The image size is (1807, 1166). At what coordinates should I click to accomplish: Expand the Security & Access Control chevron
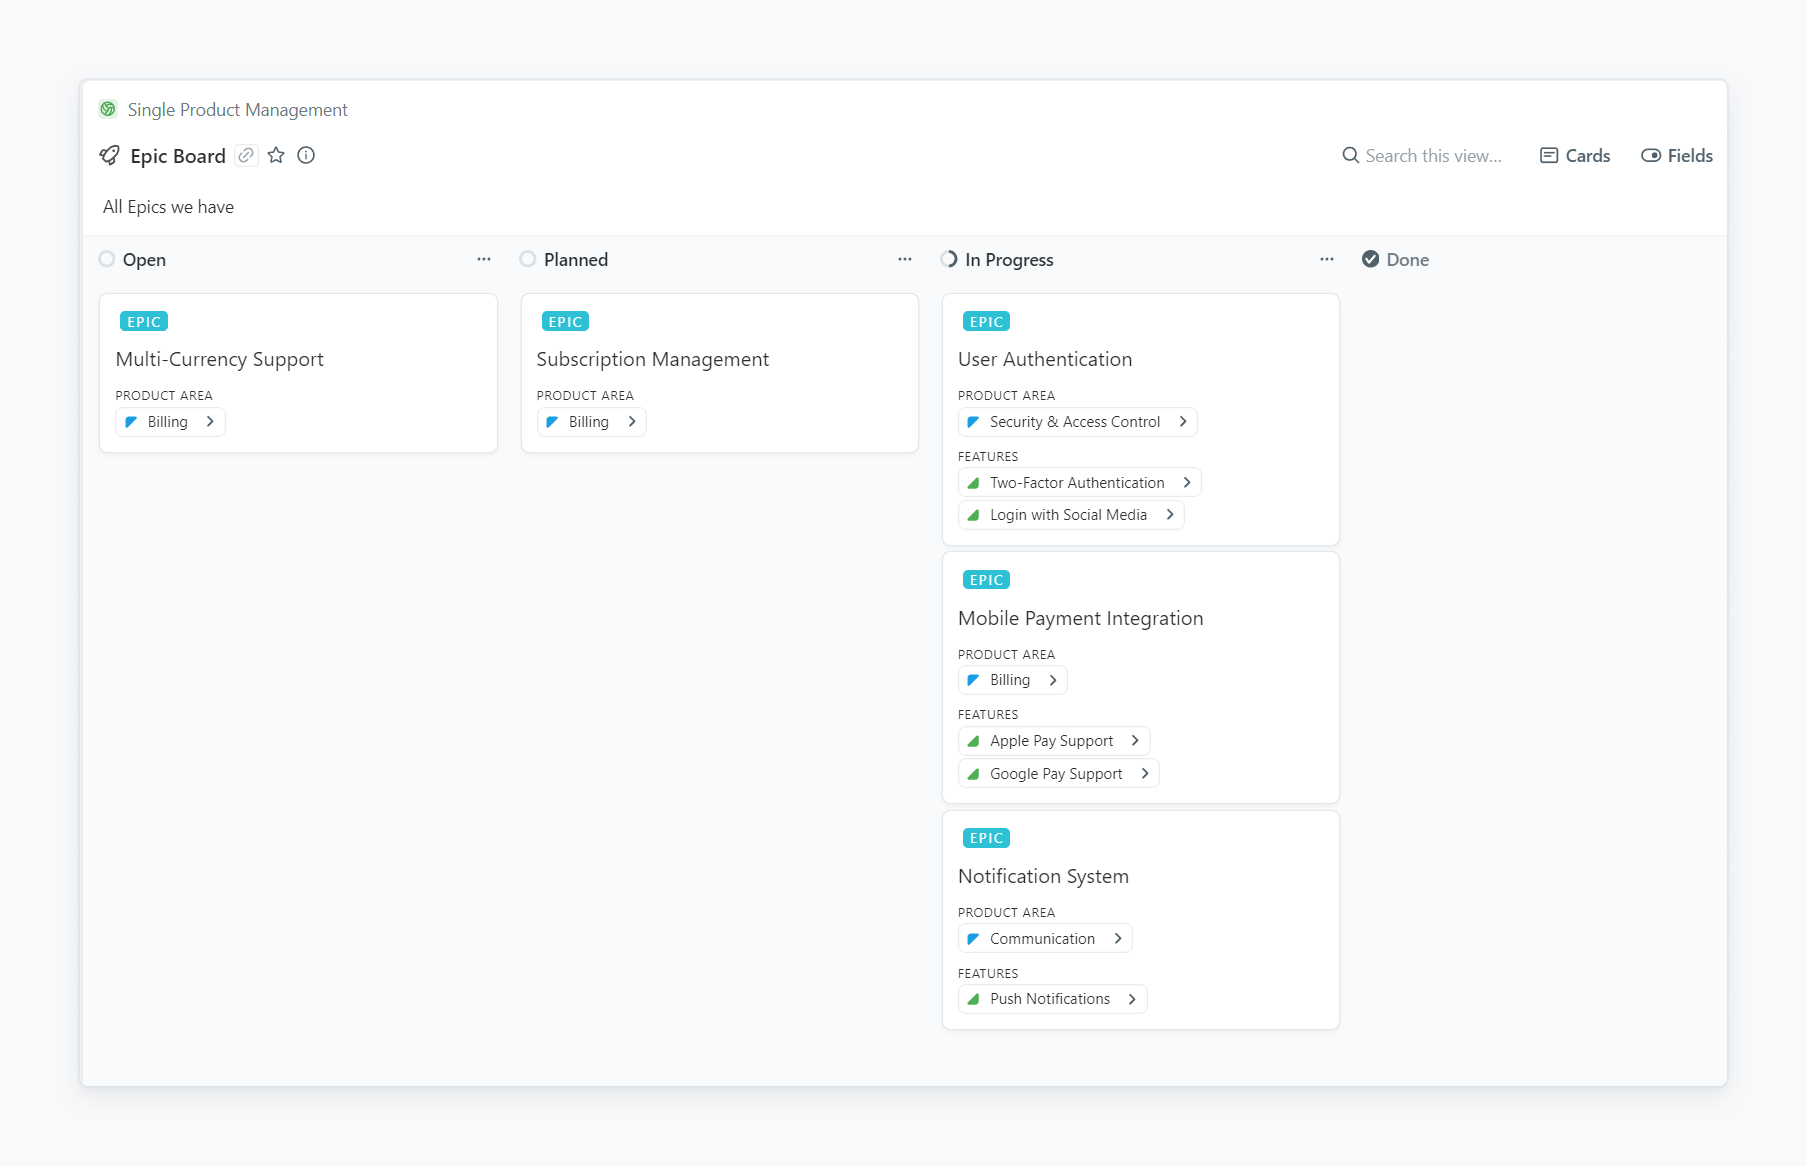[x=1183, y=422]
